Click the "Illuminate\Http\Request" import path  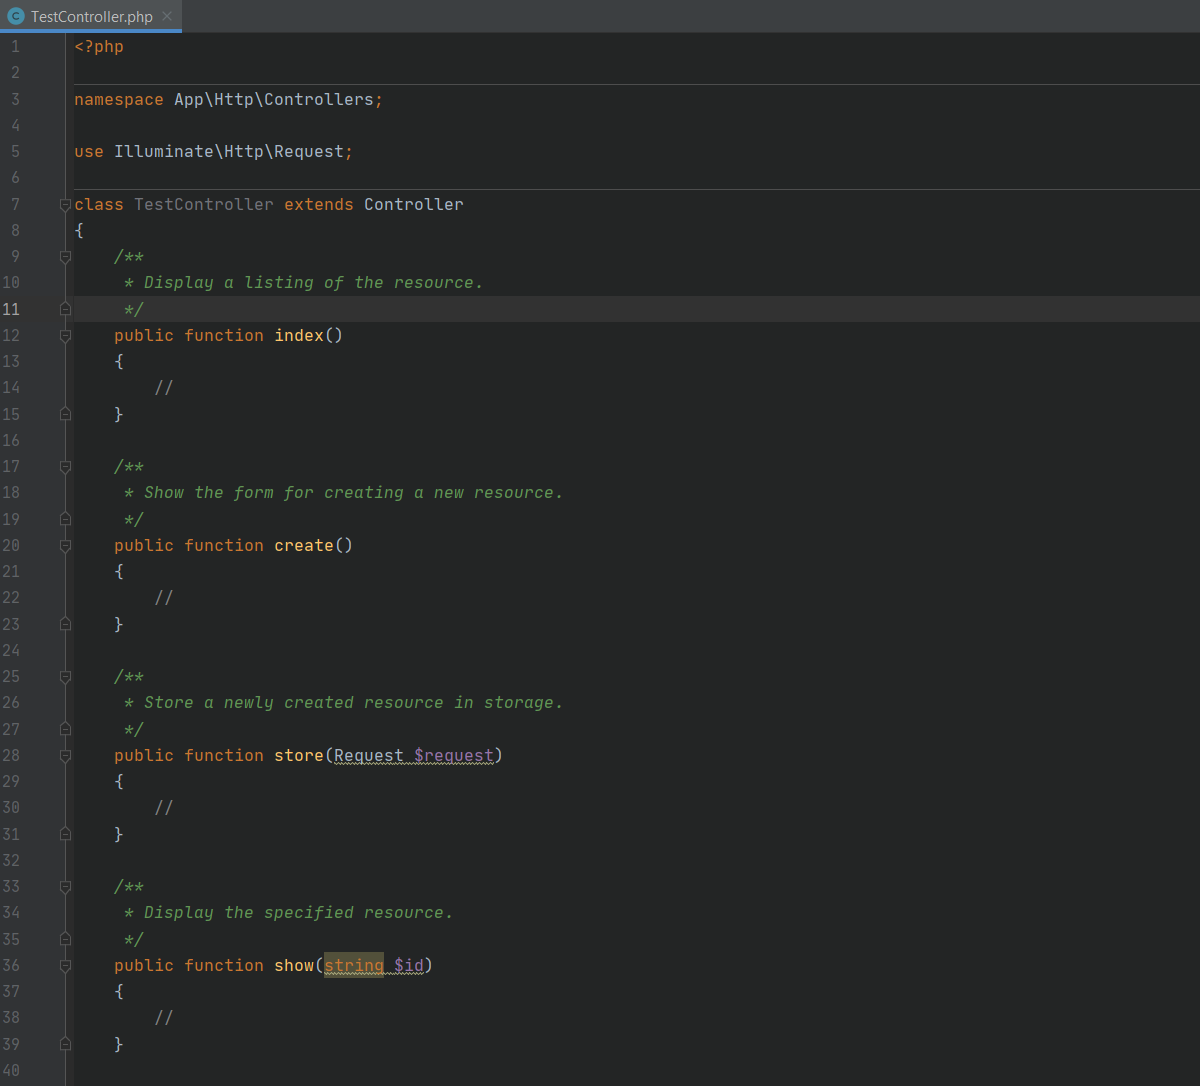(x=229, y=152)
